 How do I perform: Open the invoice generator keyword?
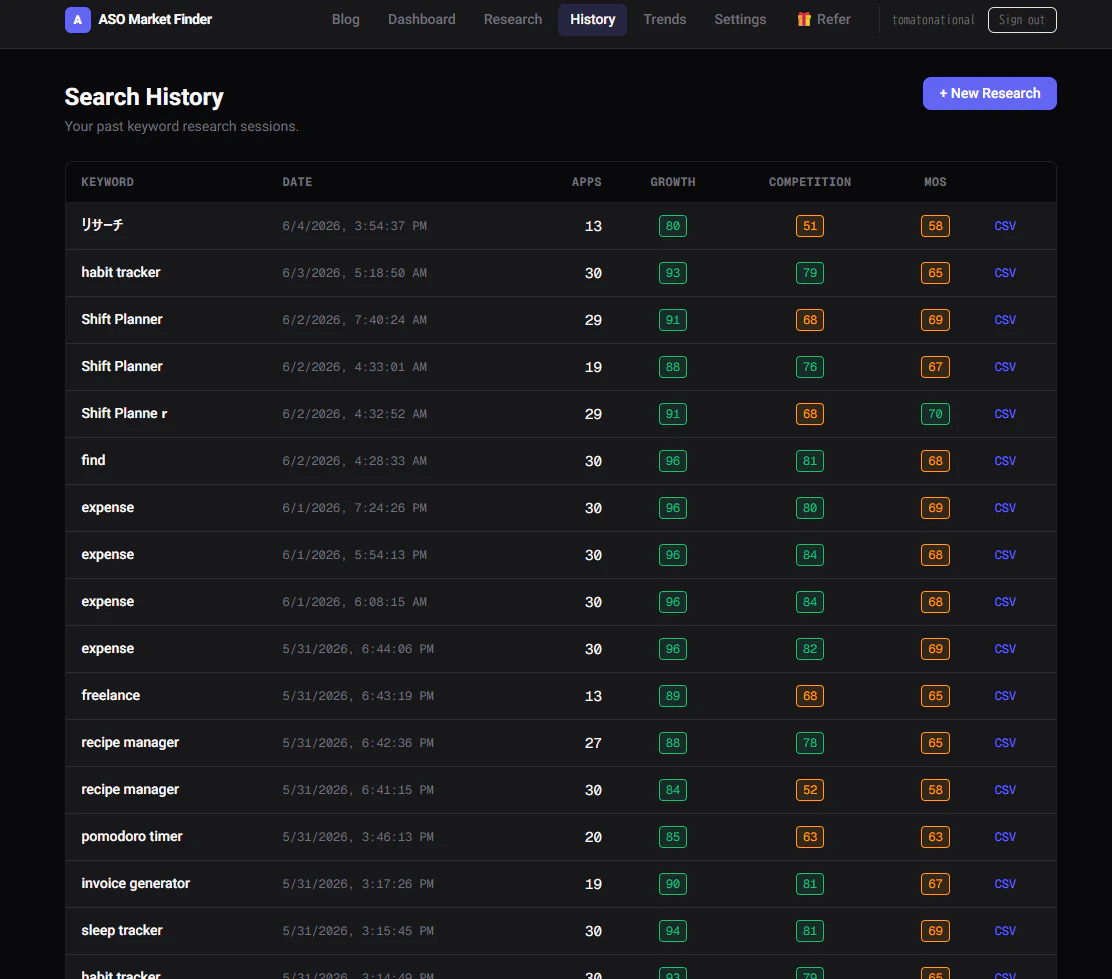point(135,883)
